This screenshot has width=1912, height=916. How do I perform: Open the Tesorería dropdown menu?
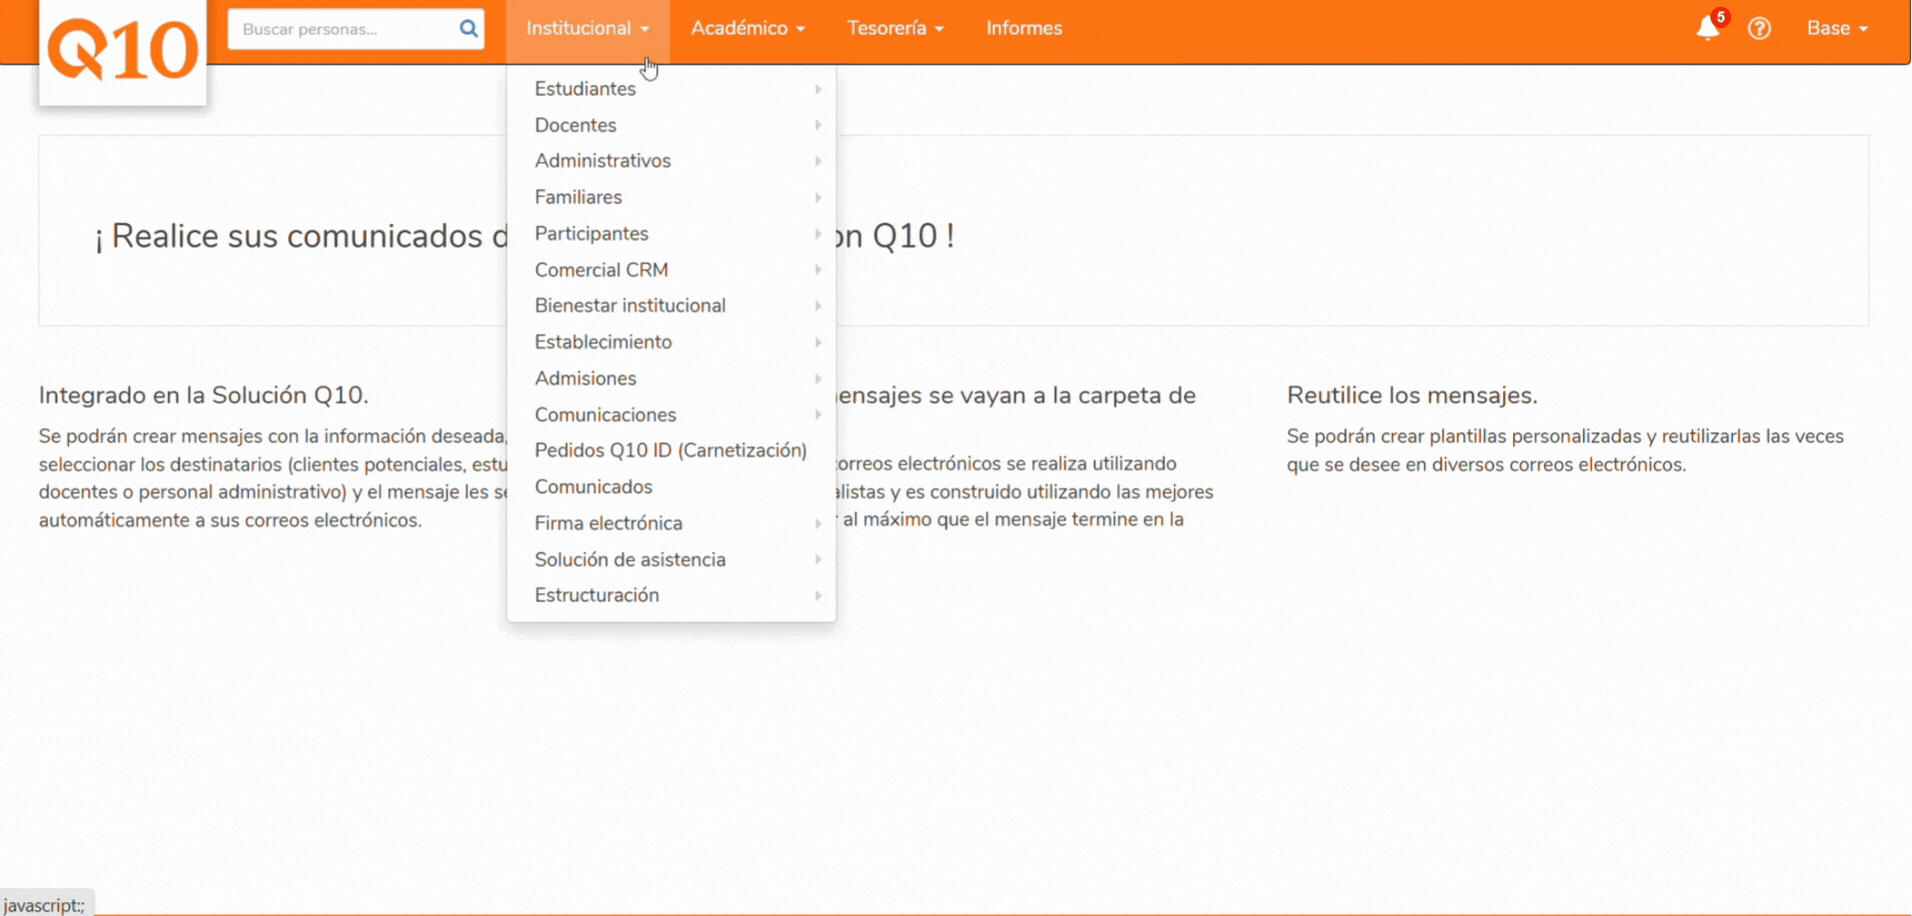coord(895,28)
